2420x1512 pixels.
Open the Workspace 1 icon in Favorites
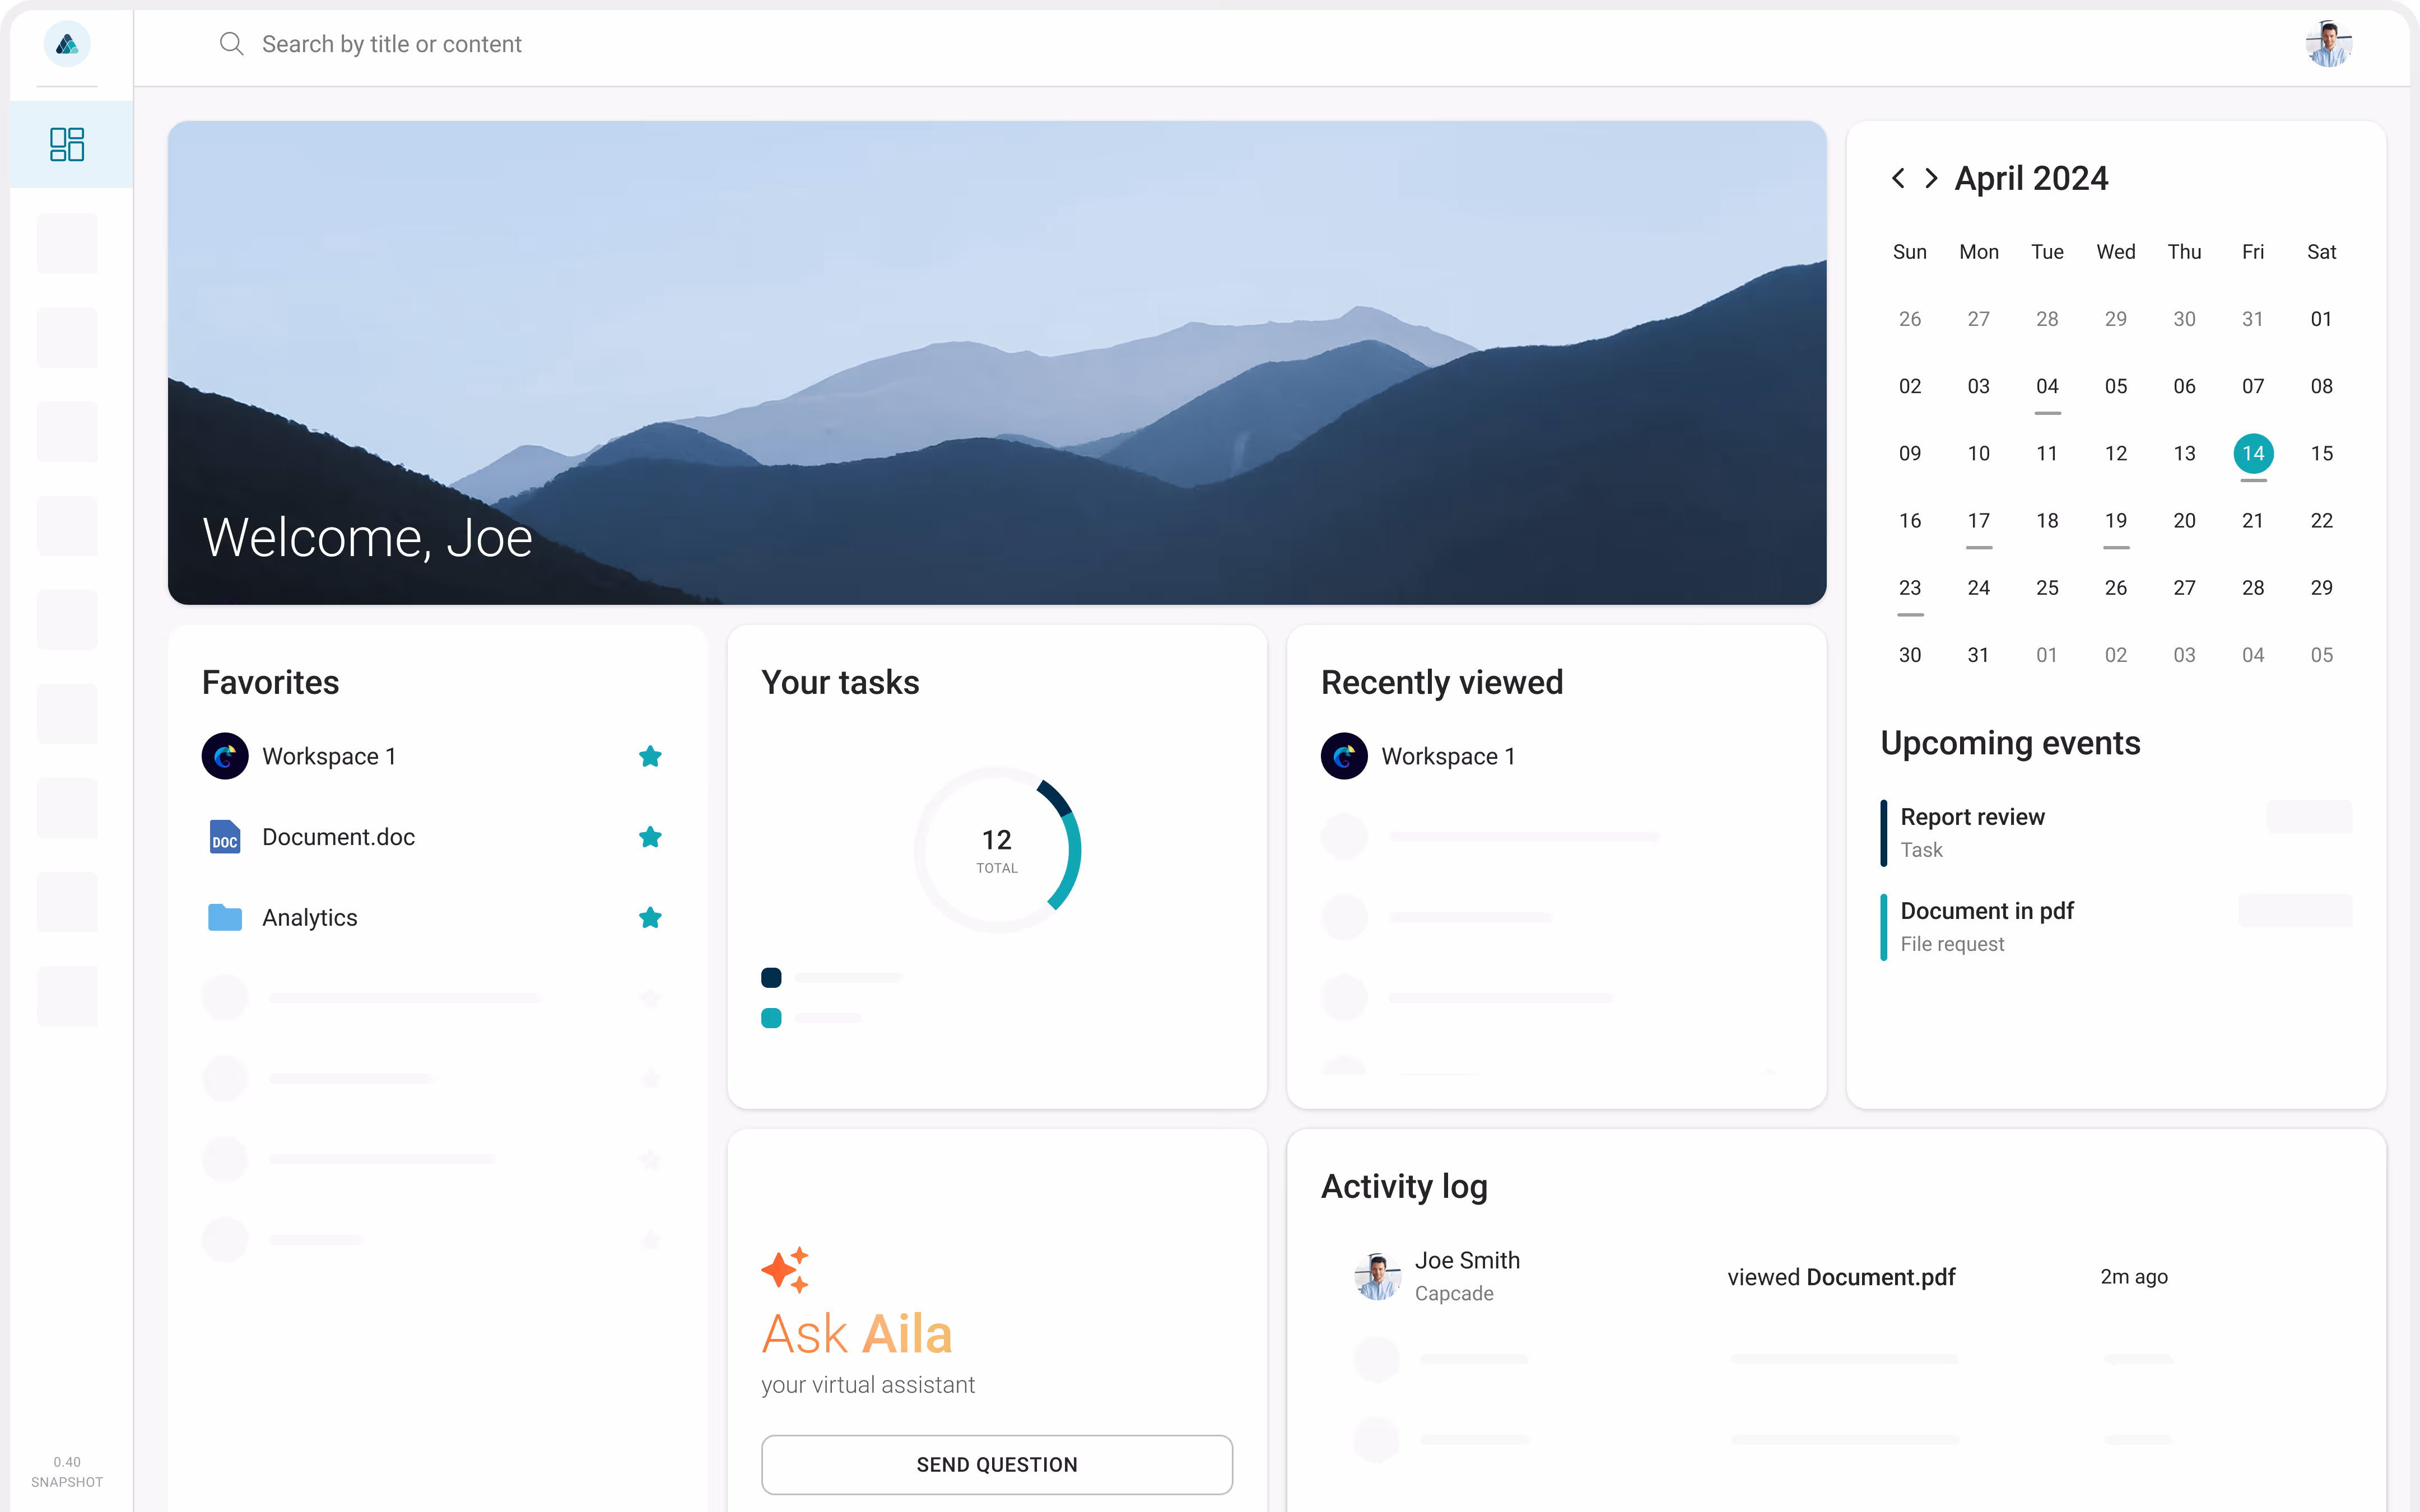coord(225,756)
